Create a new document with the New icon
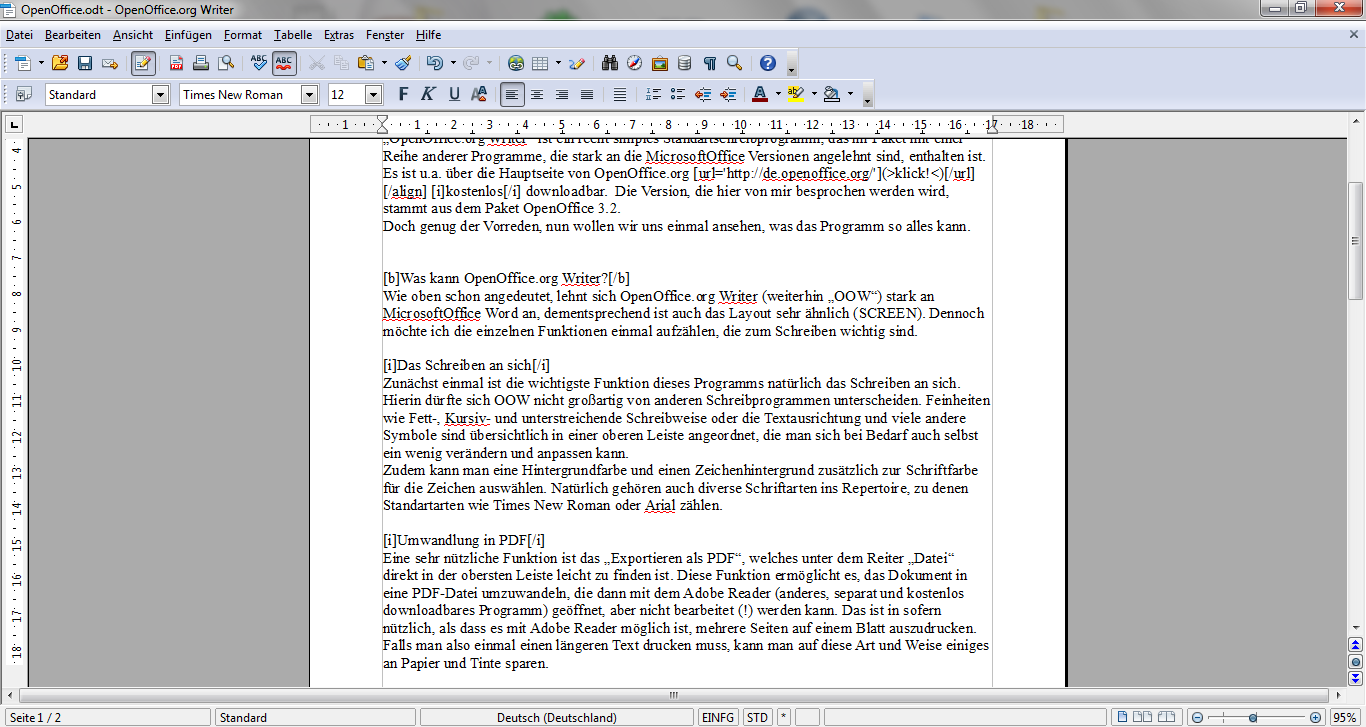The image size is (1366, 727). click(23, 63)
